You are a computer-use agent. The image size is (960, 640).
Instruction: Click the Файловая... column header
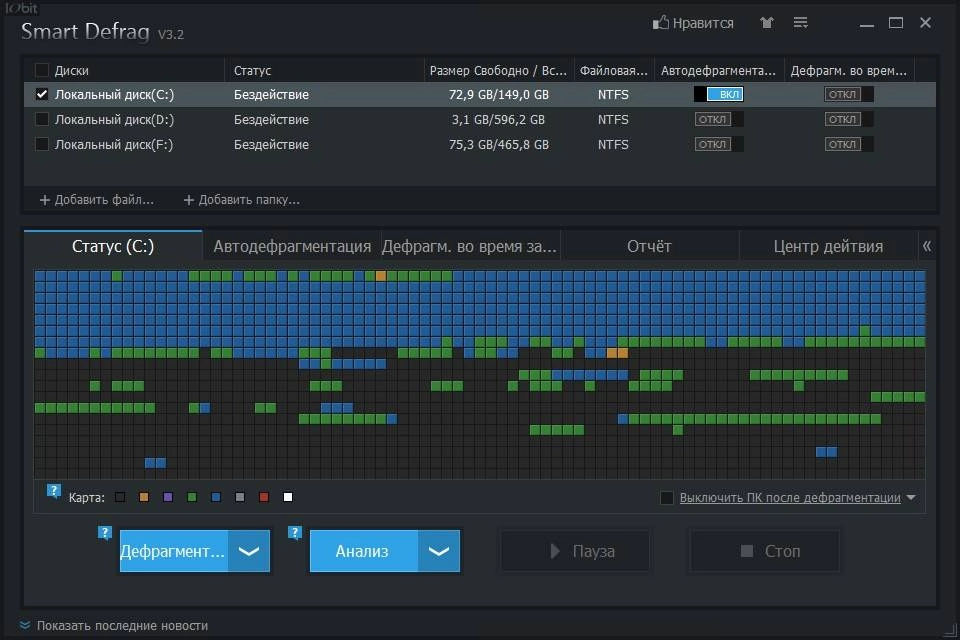click(614, 70)
